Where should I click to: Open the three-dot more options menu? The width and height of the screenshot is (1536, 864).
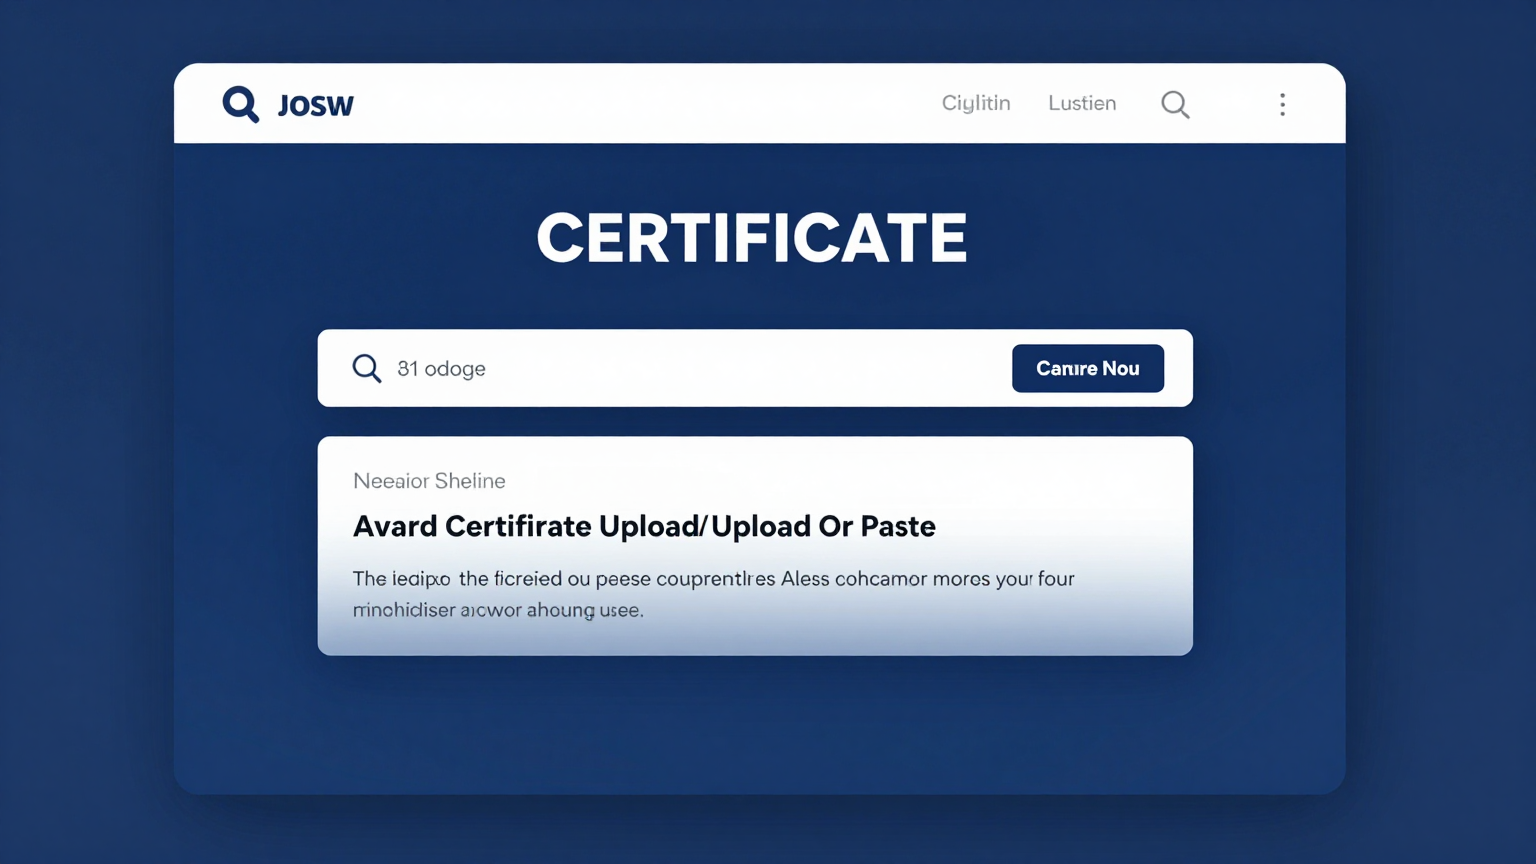[x=1282, y=104]
